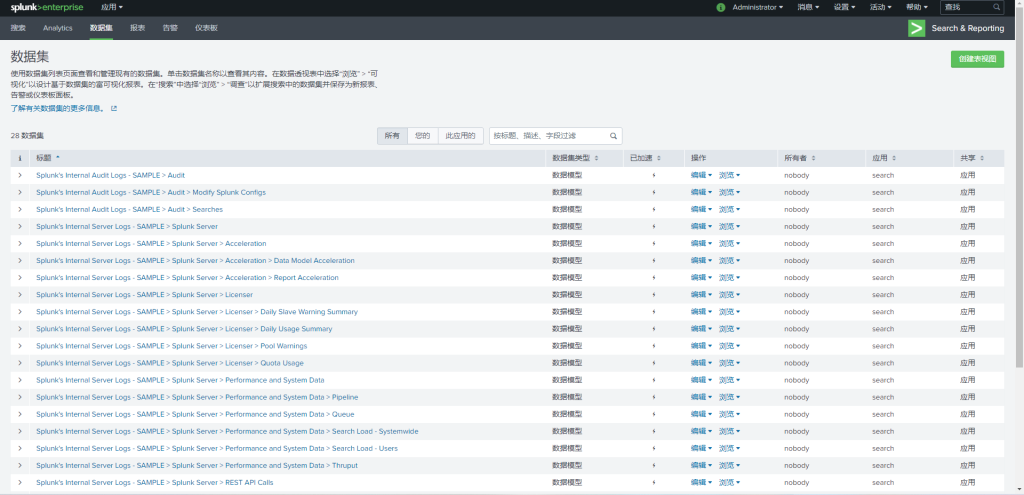Click the magnifier icon in the top search box
The height and width of the screenshot is (495, 1024).
[997, 7]
